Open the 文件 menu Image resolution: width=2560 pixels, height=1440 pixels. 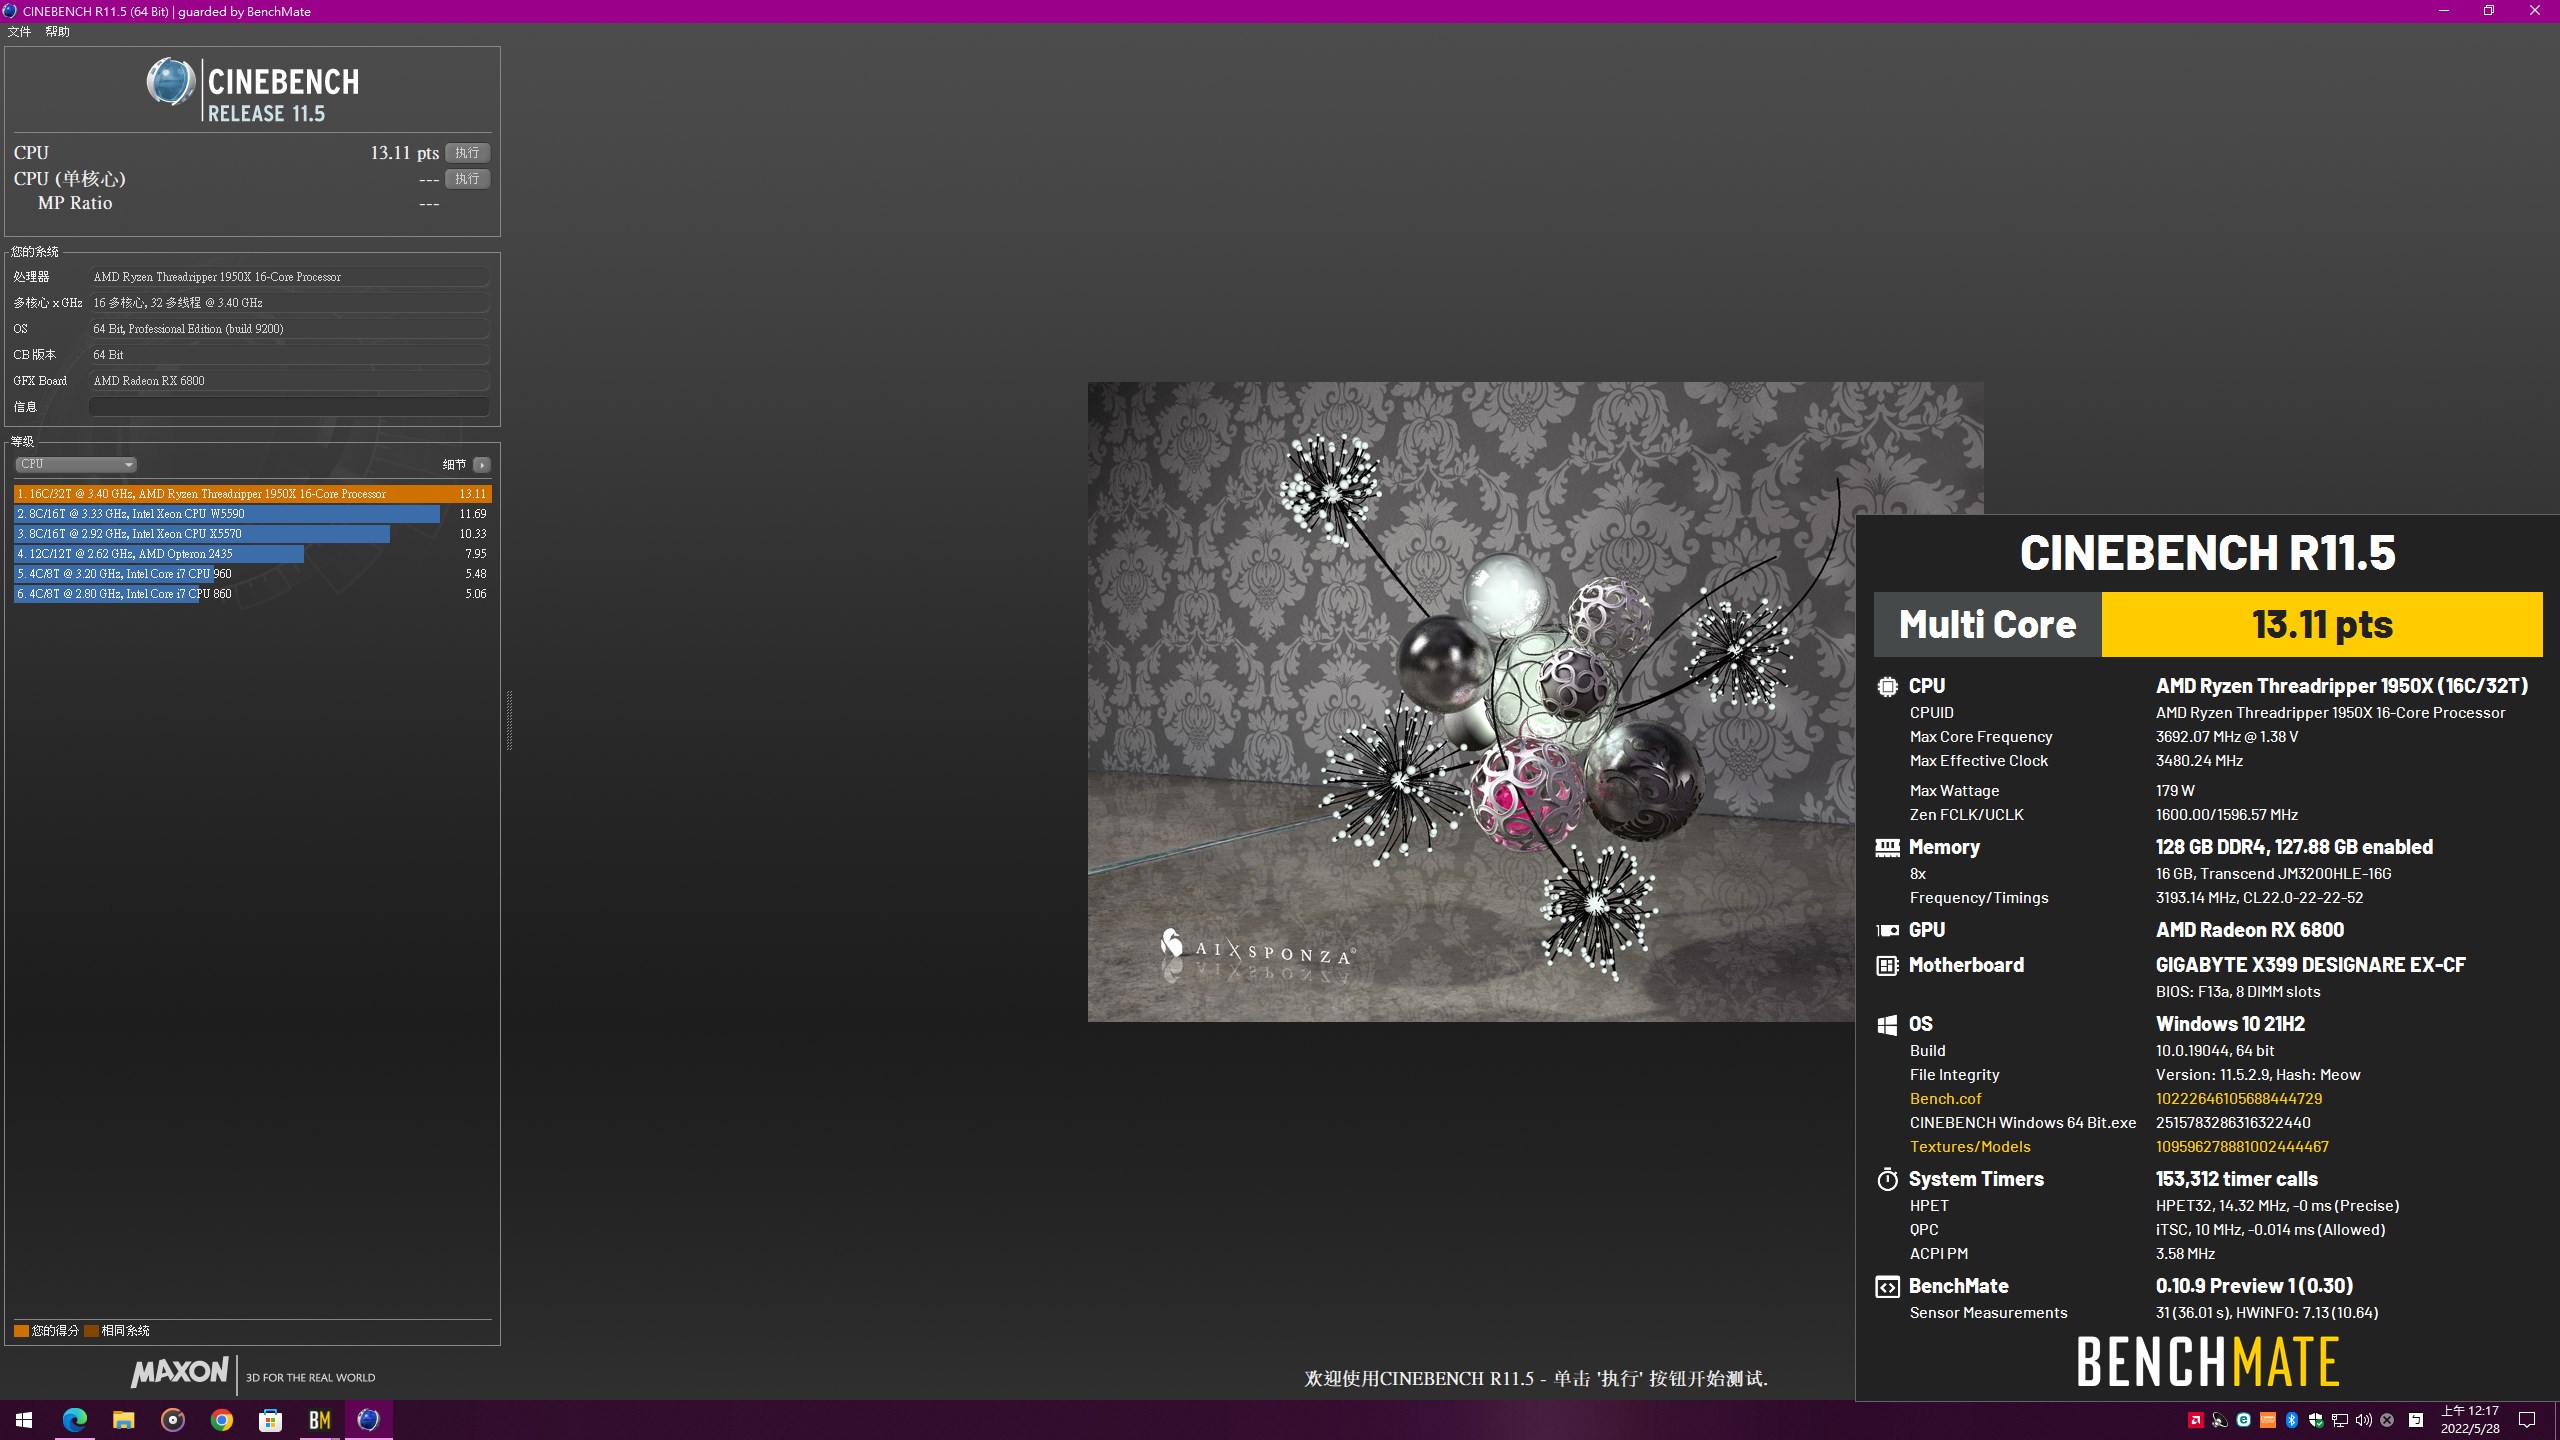point(19,32)
